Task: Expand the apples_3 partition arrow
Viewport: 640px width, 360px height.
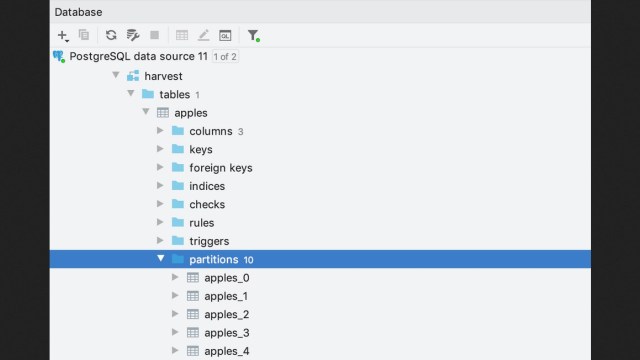Action: coord(175,333)
